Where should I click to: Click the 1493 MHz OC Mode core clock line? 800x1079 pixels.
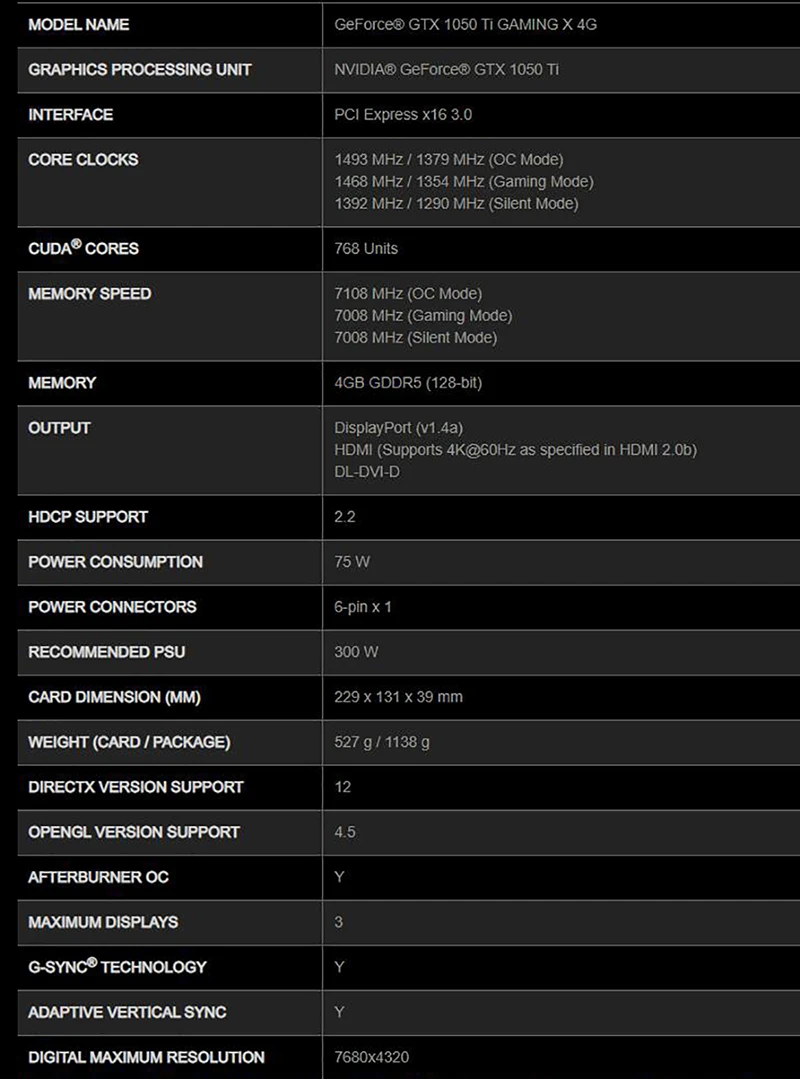coord(448,159)
